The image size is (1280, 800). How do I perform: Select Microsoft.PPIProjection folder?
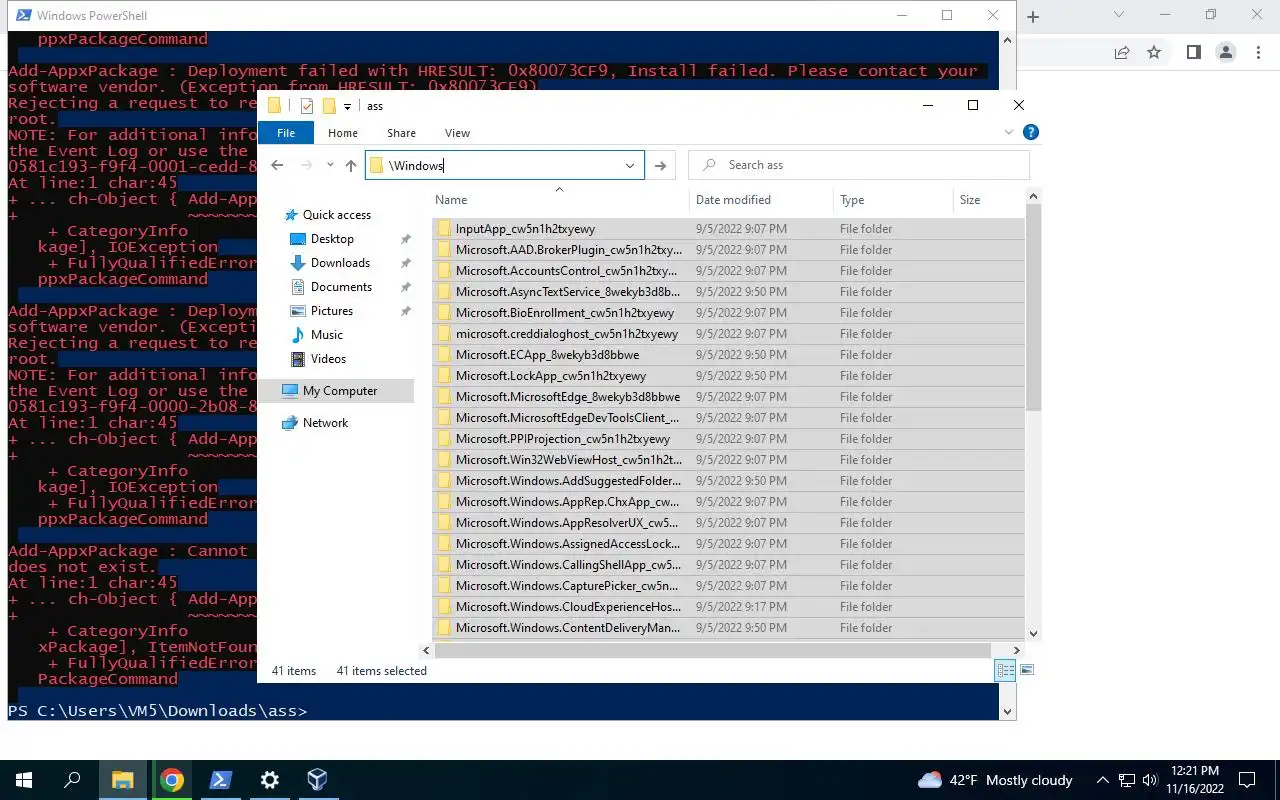click(x=728, y=439)
